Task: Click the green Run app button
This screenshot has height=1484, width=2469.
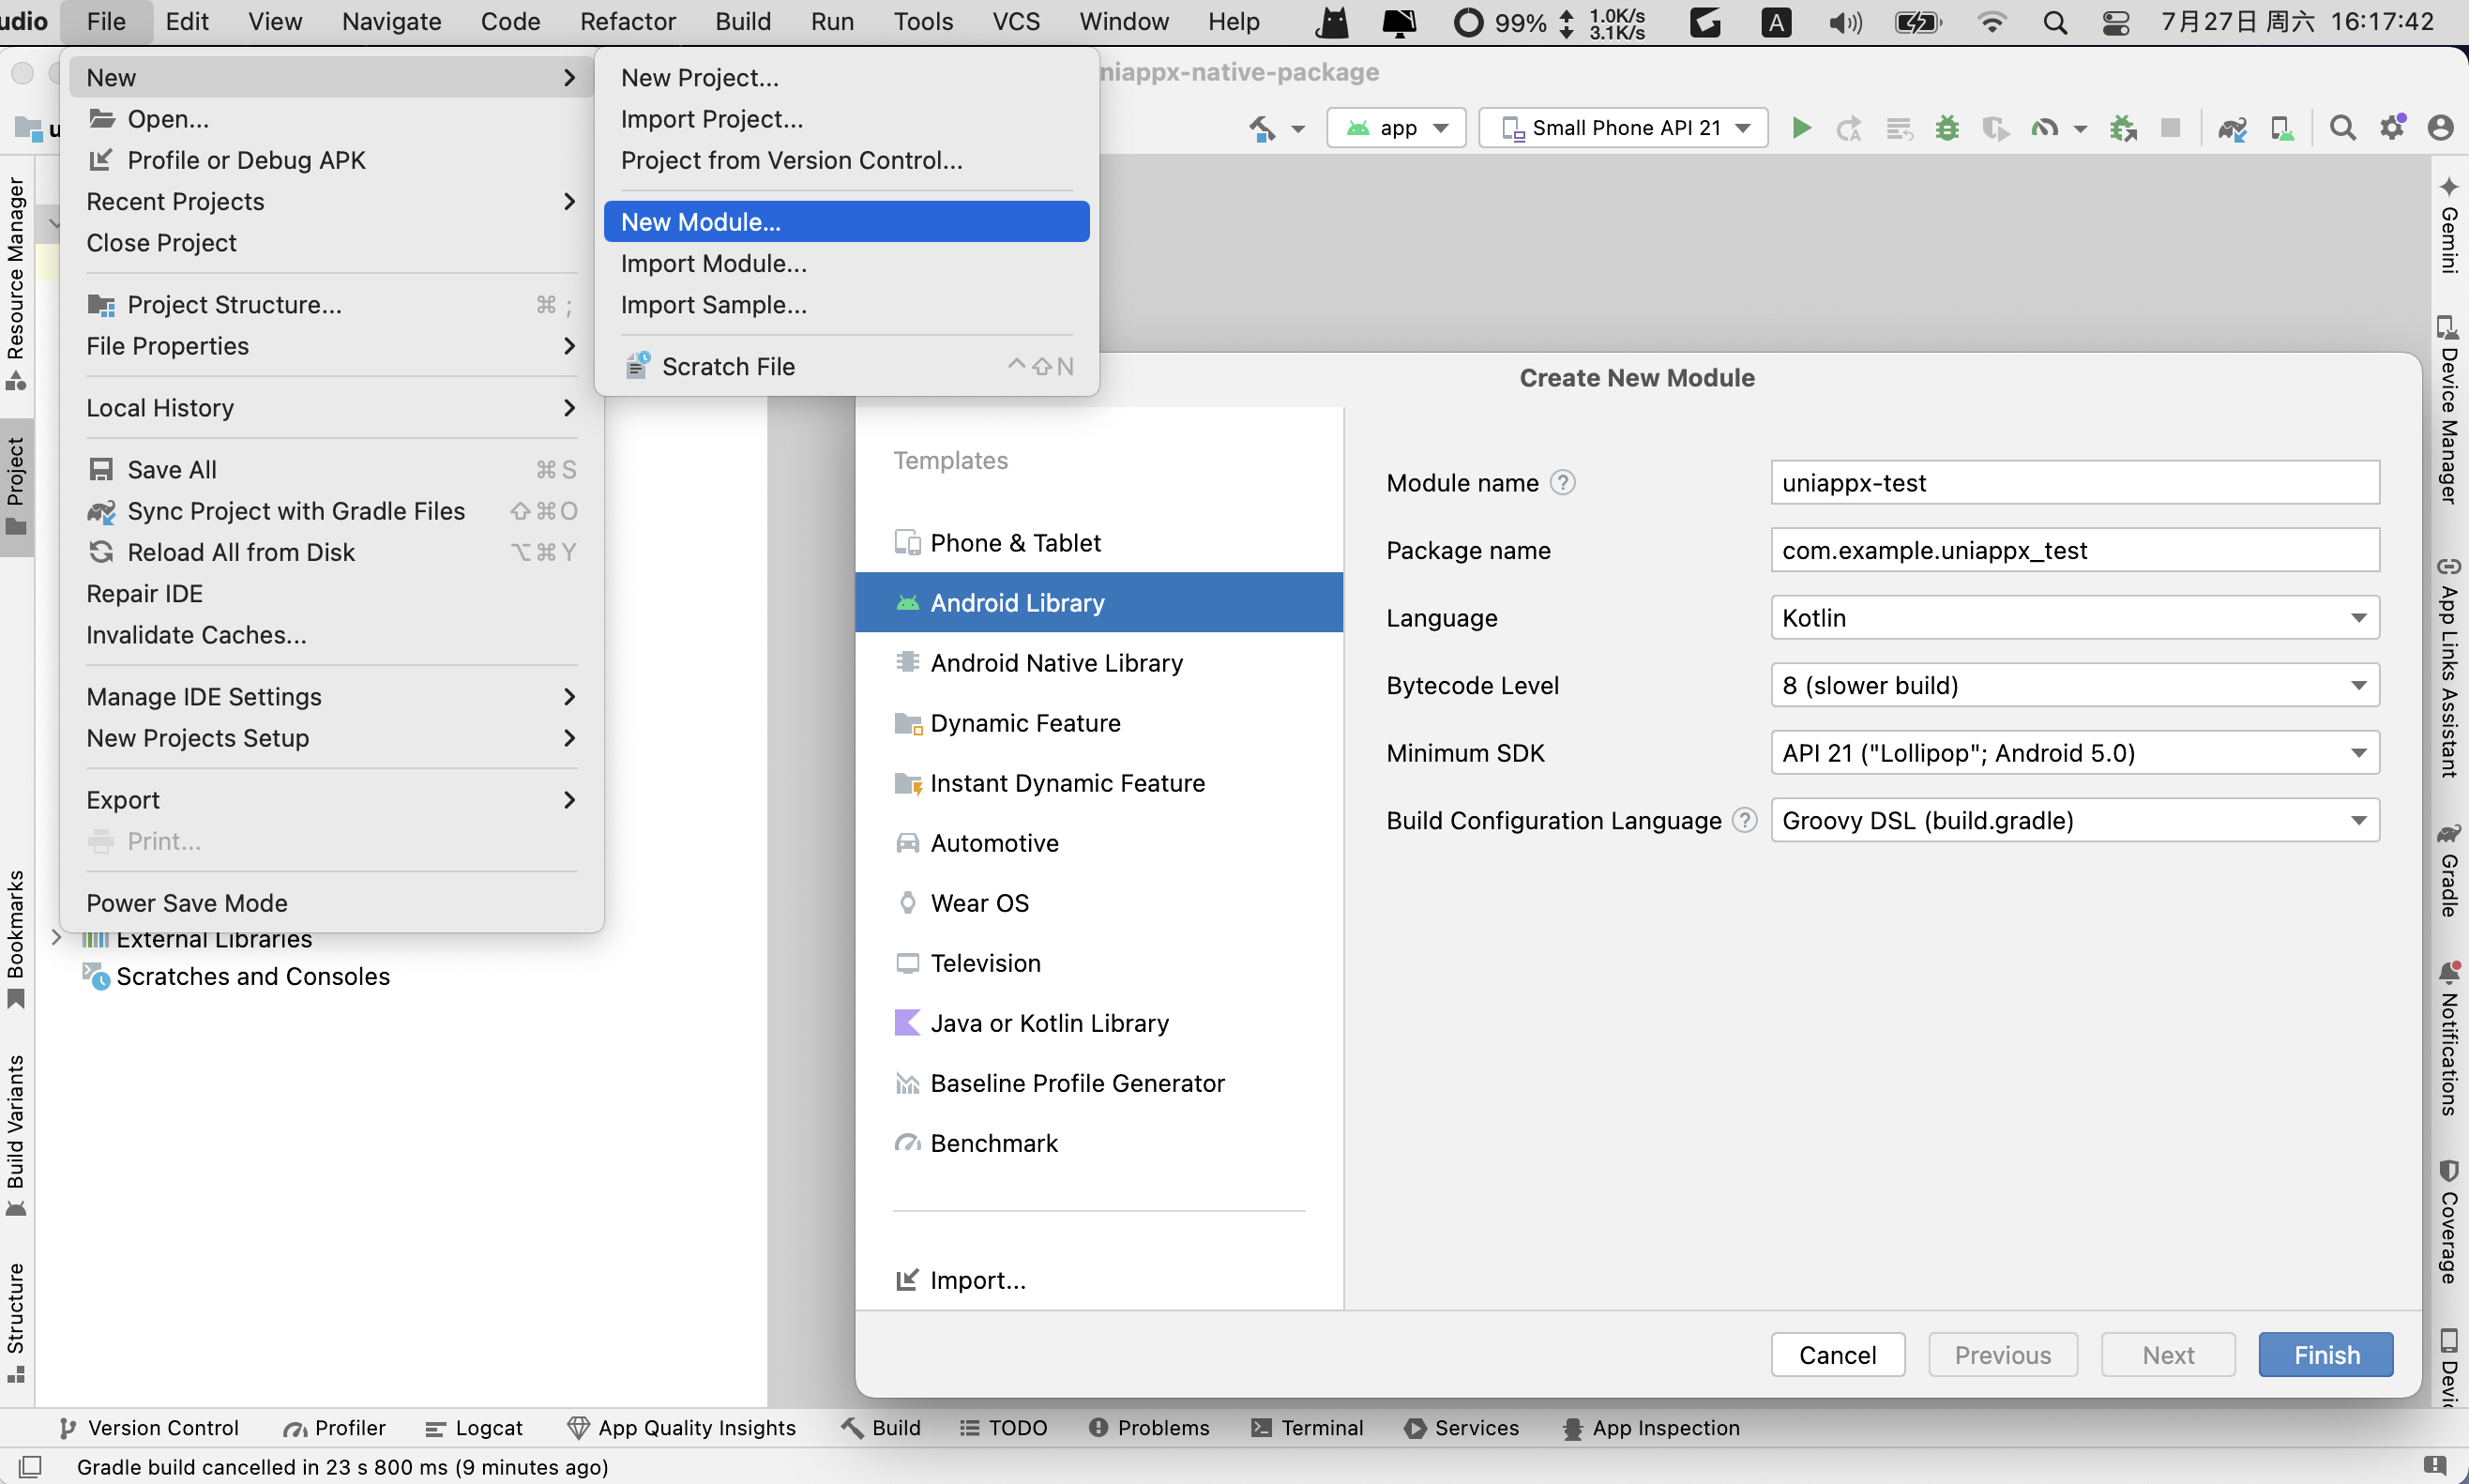Action: coord(1801,128)
